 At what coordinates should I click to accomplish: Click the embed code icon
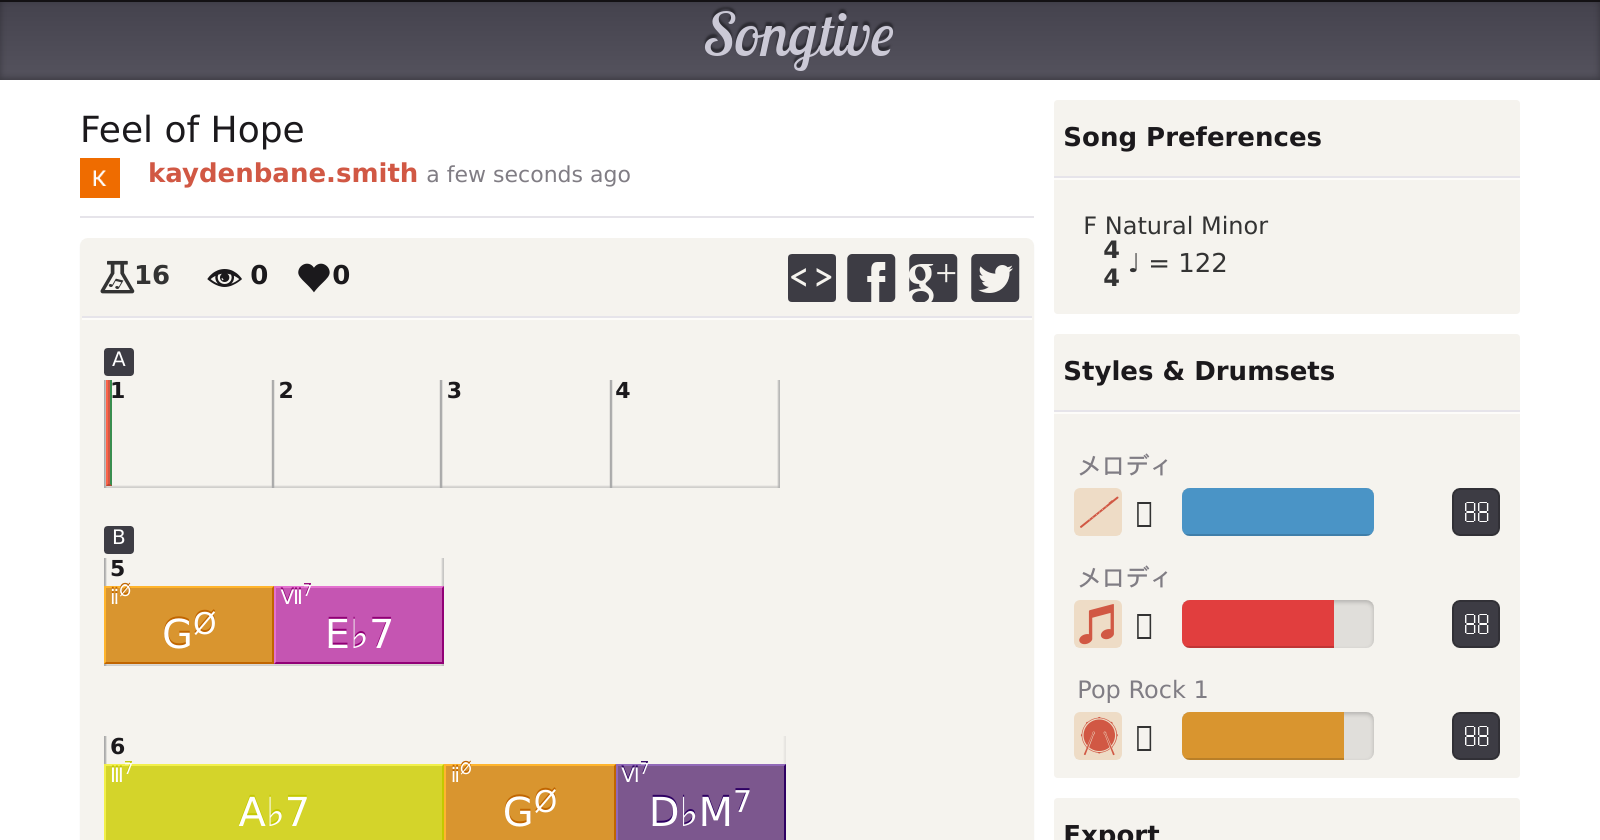(811, 278)
